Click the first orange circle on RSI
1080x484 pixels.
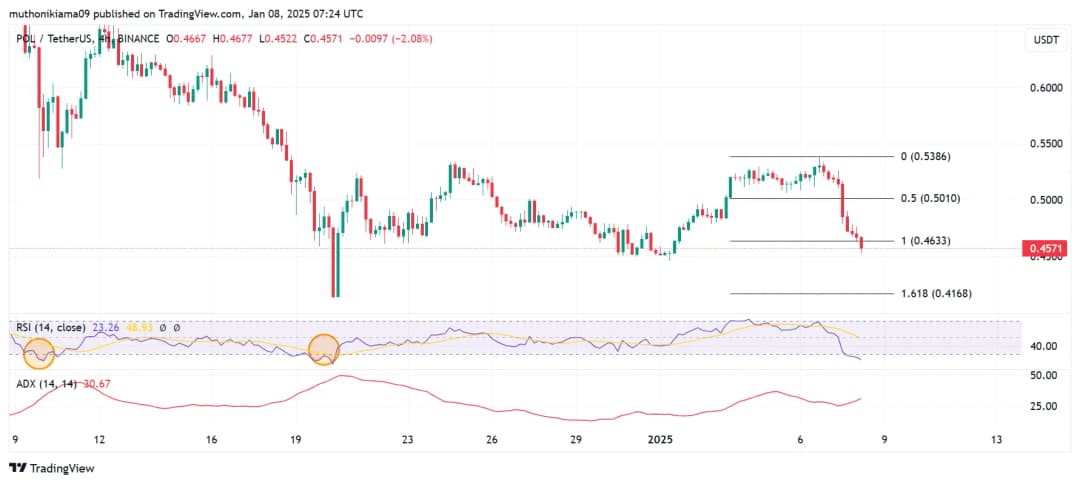click(x=39, y=351)
